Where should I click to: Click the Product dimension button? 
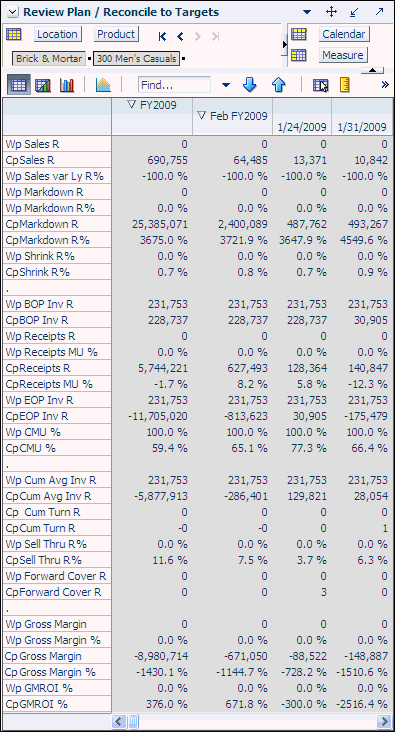116,34
